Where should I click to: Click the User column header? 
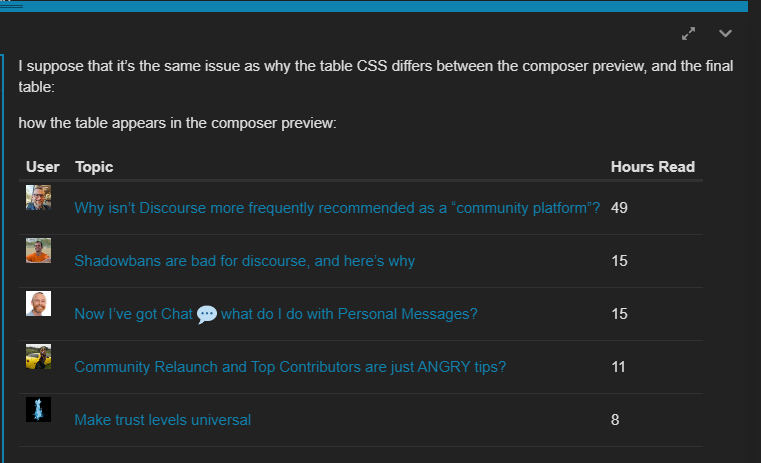[43, 167]
